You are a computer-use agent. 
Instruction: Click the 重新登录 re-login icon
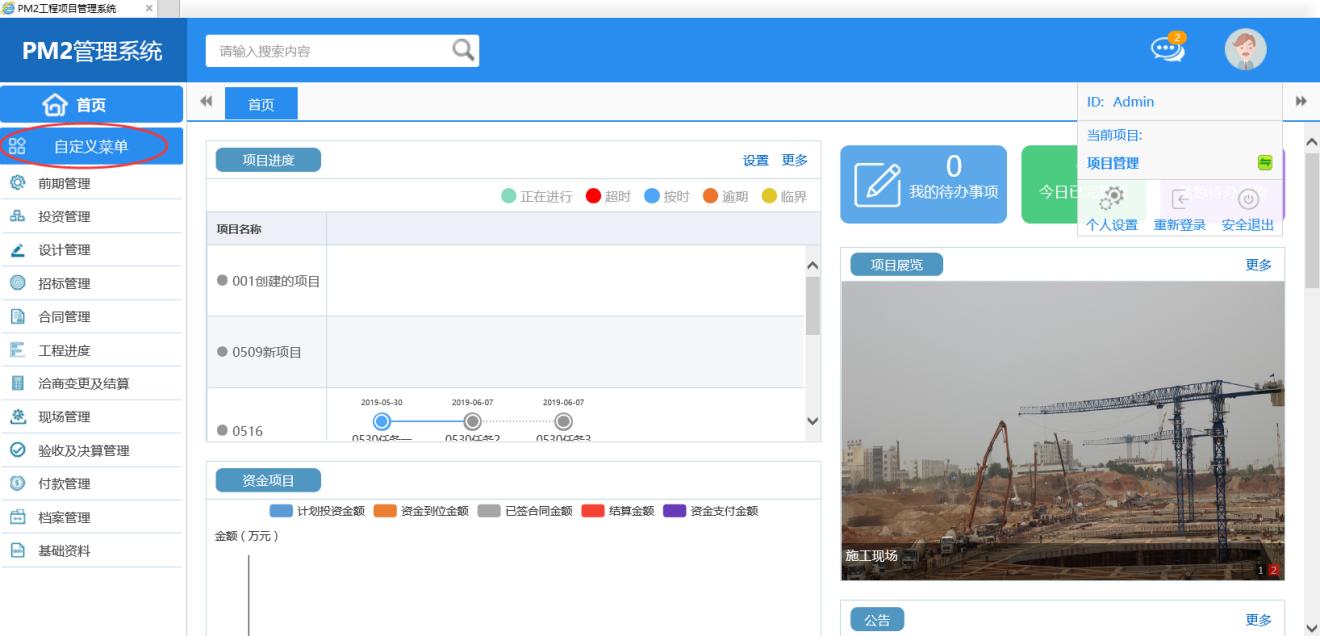1179,199
